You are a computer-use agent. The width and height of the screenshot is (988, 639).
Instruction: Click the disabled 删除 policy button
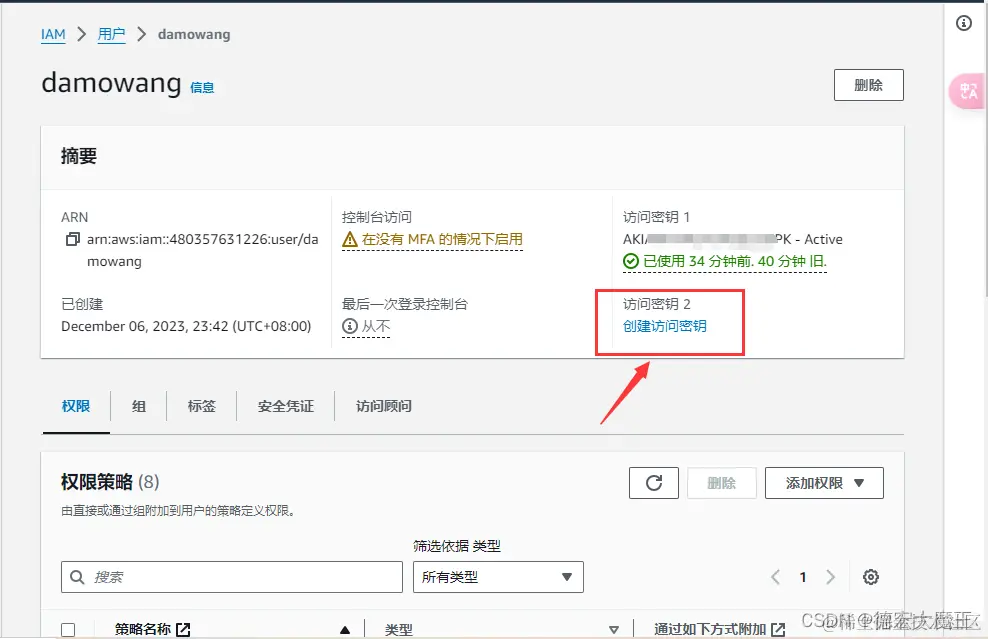point(721,483)
